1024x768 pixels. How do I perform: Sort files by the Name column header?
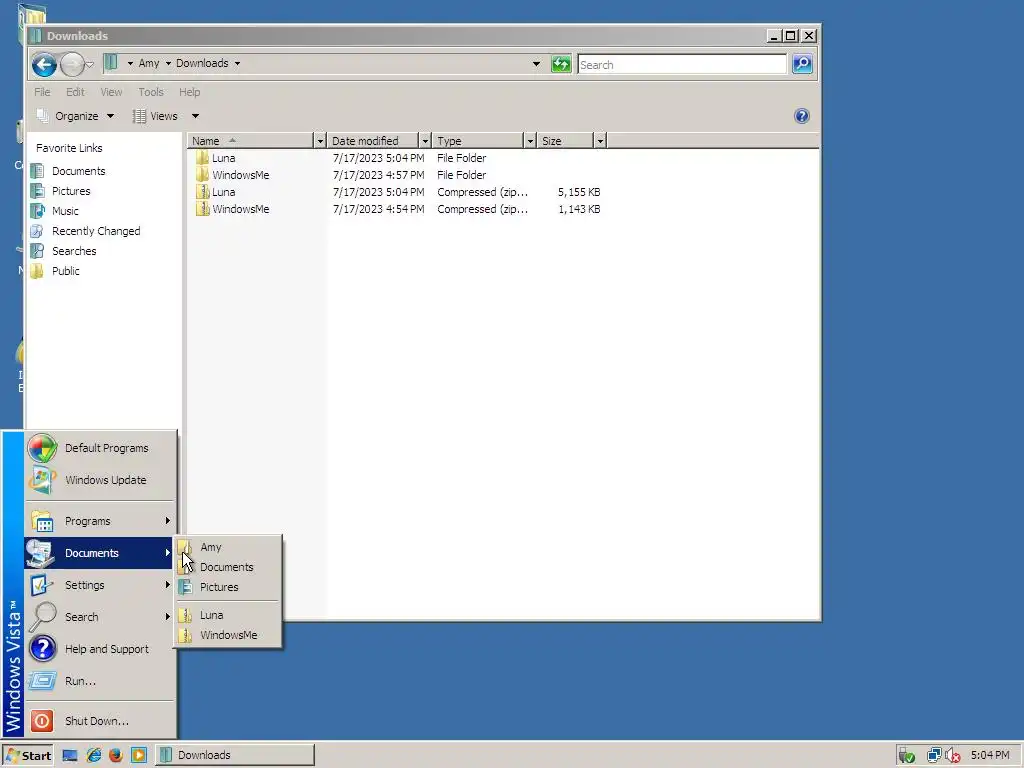250,141
